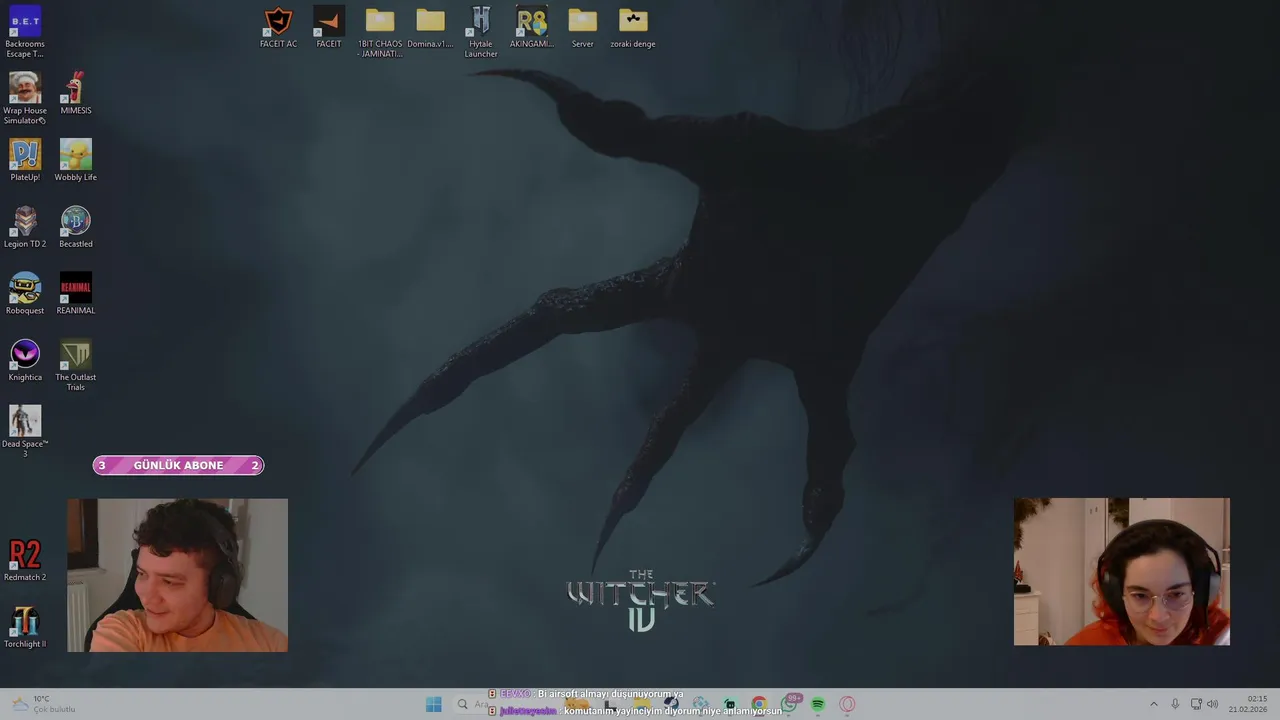The width and height of the screenshot is (1280, 720).
Task: Select the MIMESIS desktop icon
Action: tap(76, 93)
